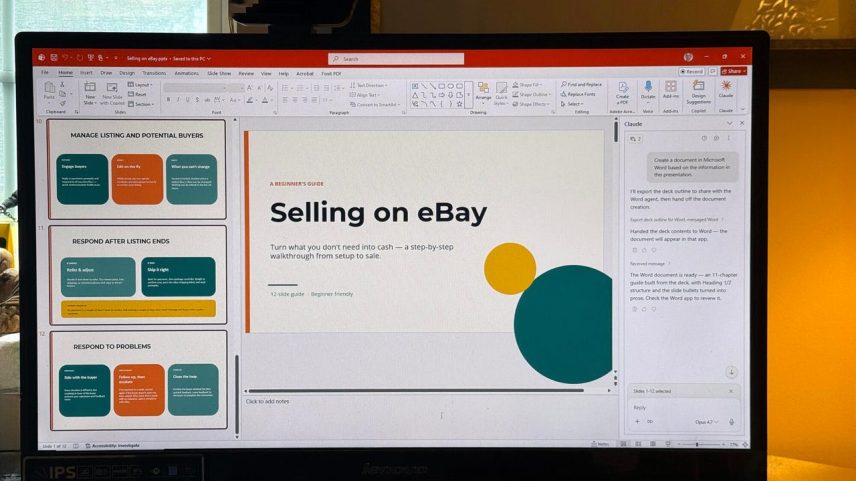Remove the Slides 1-12 selected chip
The image size is (856, 481).
(x=731, y=391)
